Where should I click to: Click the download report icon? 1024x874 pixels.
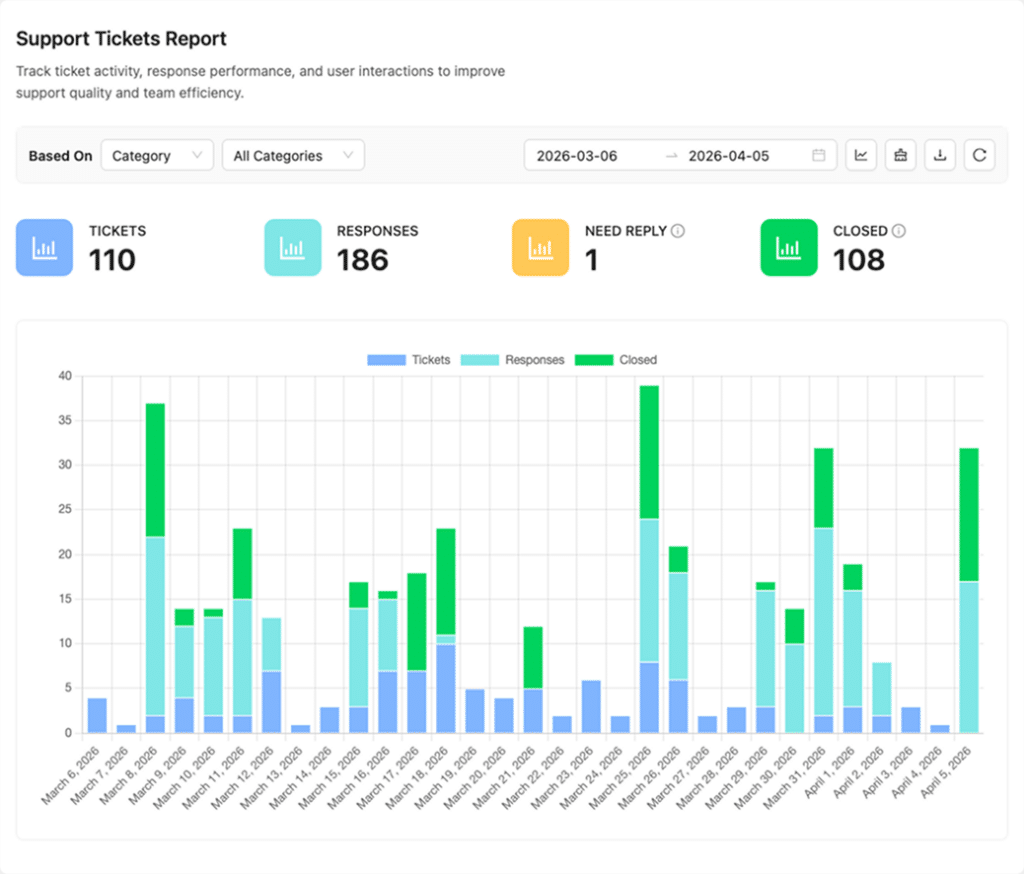[939, 155]
